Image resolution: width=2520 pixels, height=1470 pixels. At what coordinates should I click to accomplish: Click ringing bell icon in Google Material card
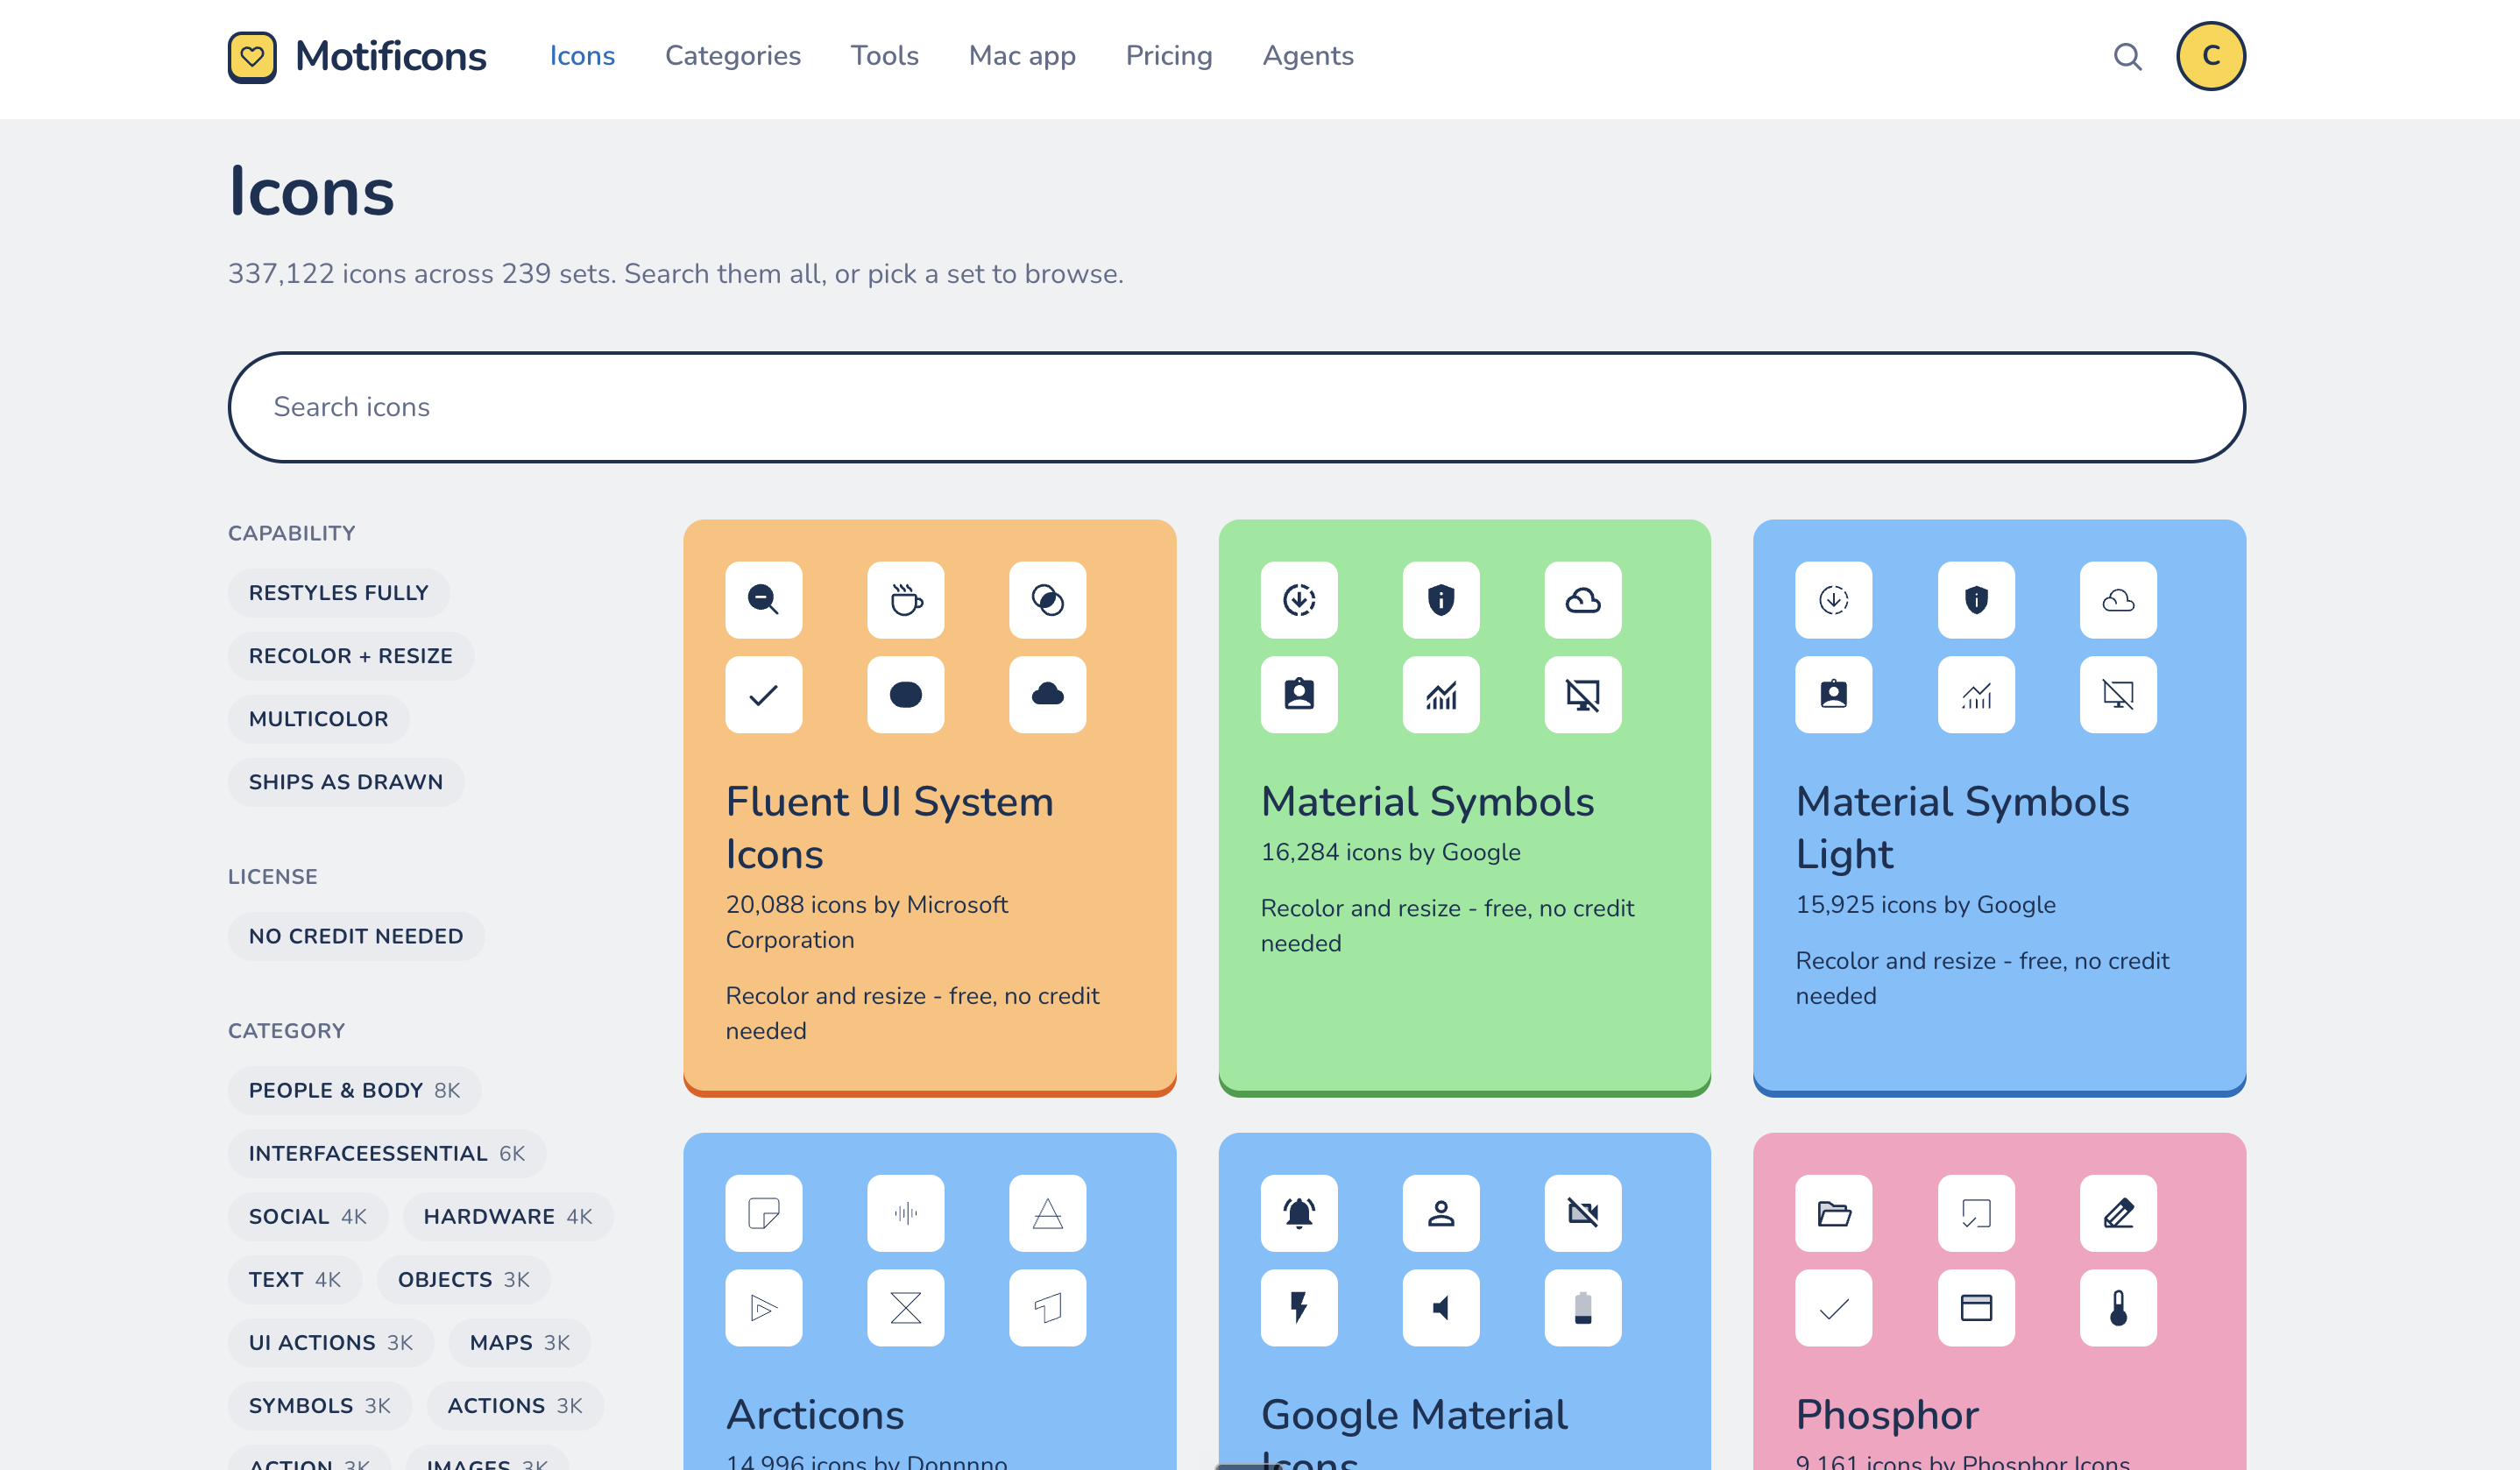(1299, 1213)
